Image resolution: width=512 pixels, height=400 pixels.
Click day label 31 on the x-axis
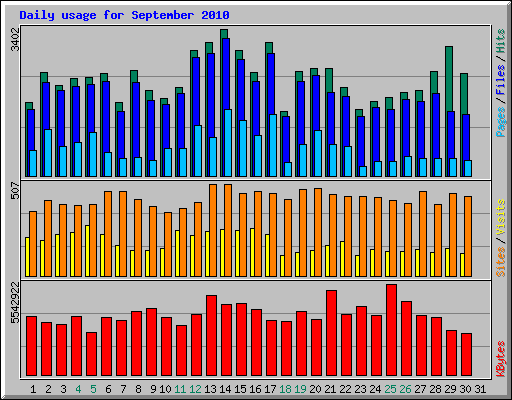tap(480, 389)
